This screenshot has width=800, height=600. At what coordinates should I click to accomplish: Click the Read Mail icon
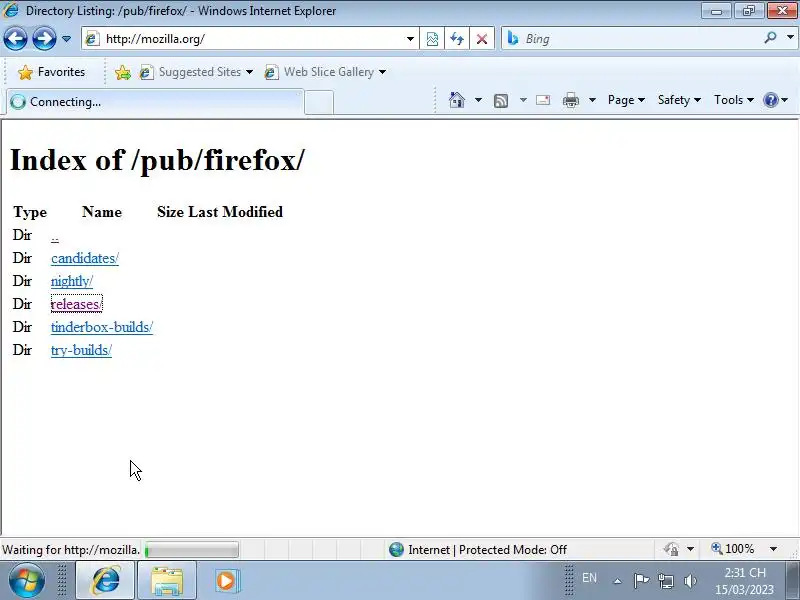pos(543,100)
